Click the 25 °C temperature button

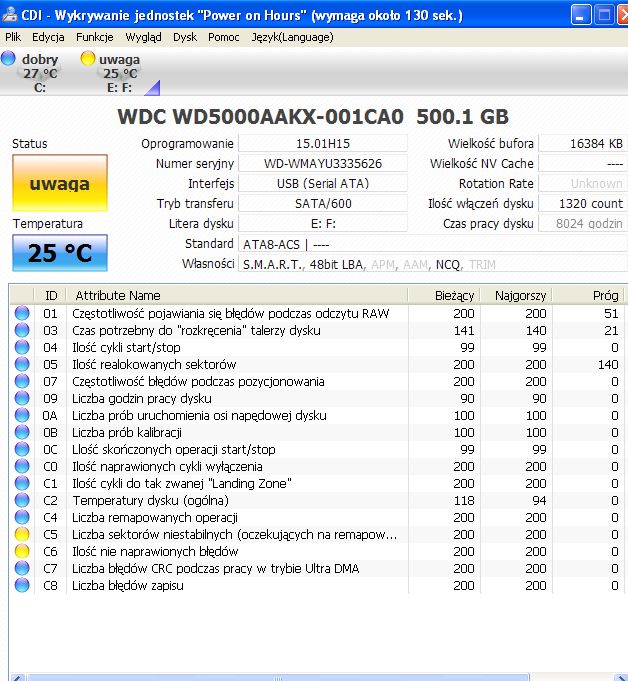point(60,253)
